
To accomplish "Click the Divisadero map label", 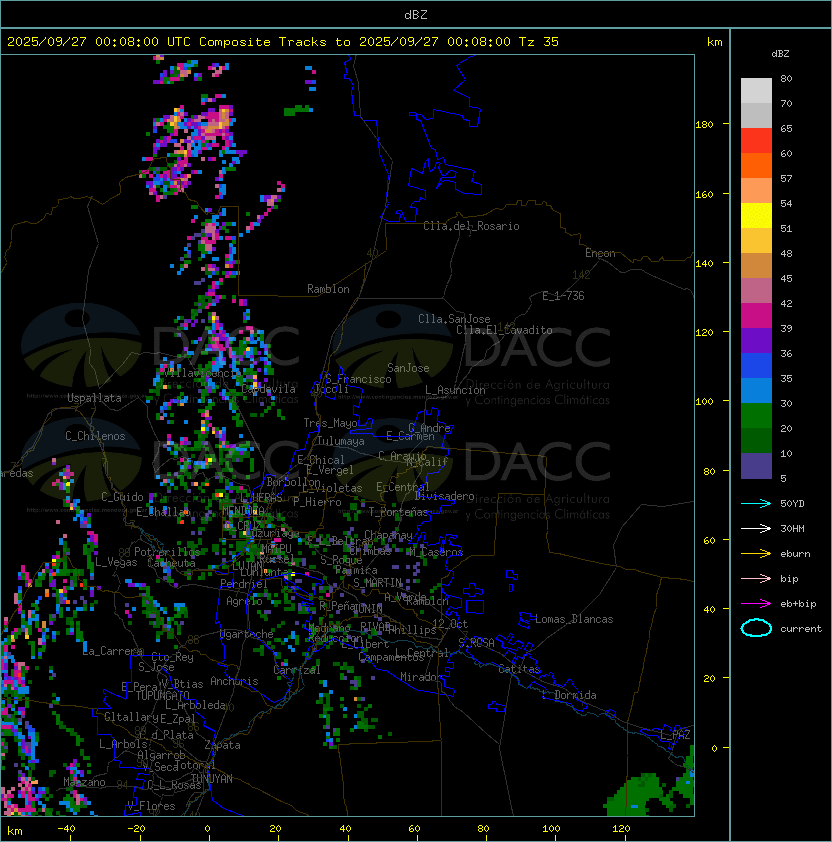I will click(x=445, y=496).
